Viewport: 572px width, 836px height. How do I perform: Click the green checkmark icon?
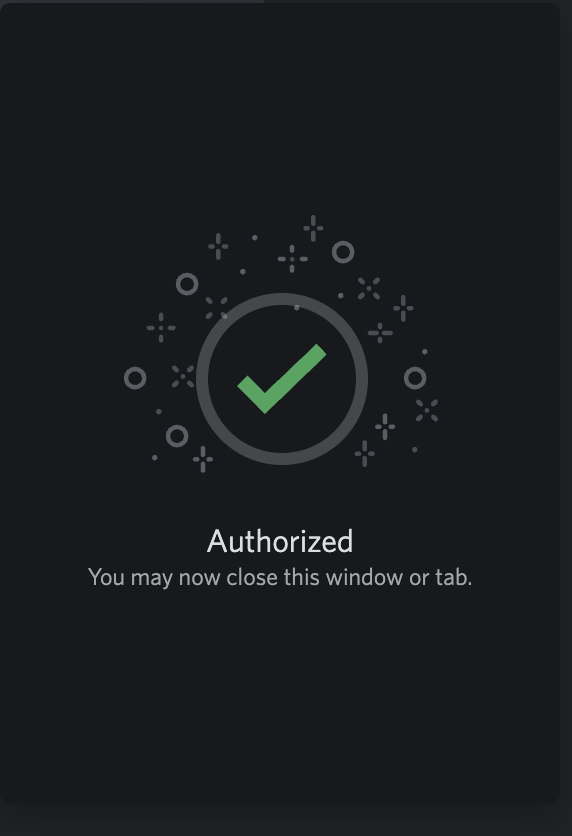[281, 379]
